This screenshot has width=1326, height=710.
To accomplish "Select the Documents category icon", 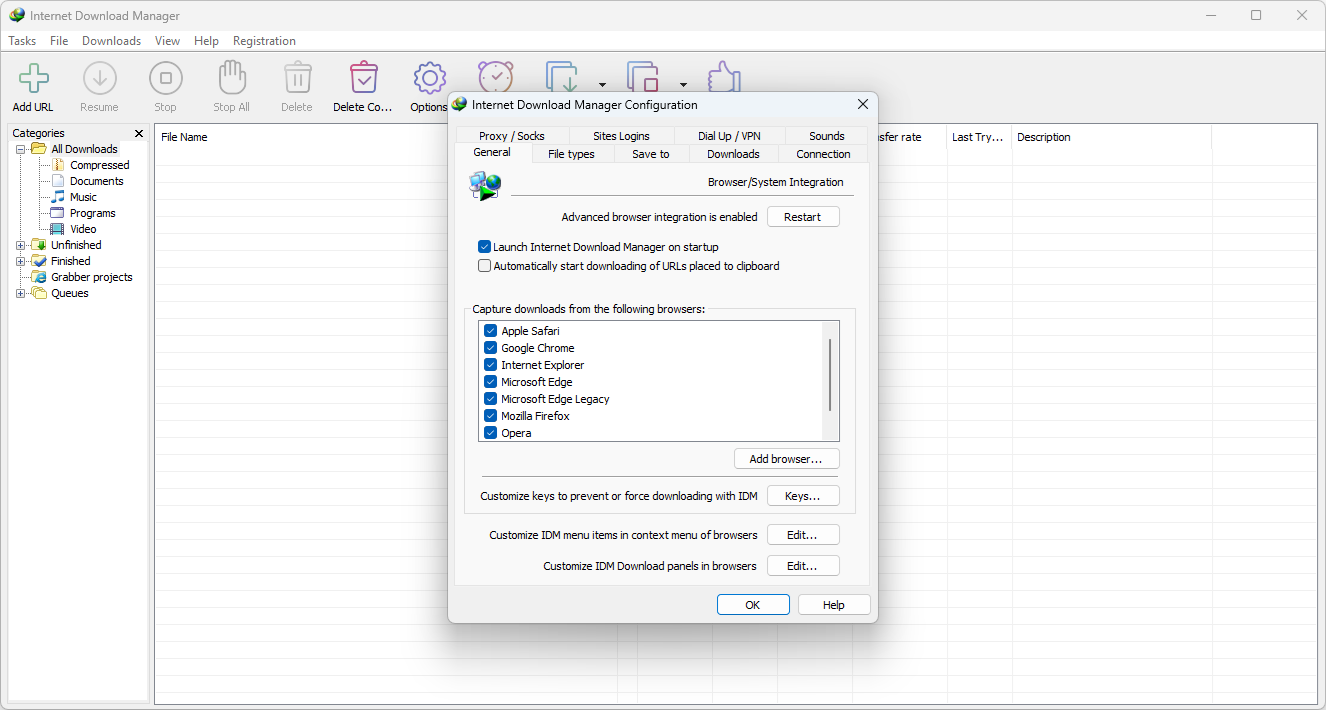I will pyautogui.click(x=59, y=181).
